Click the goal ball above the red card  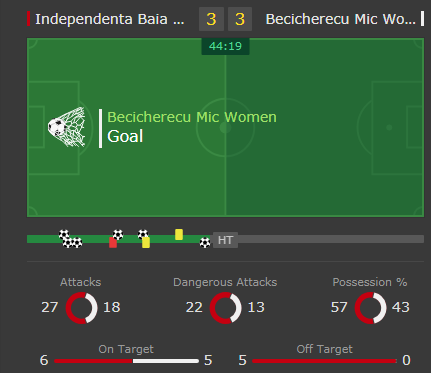point(118,234)
